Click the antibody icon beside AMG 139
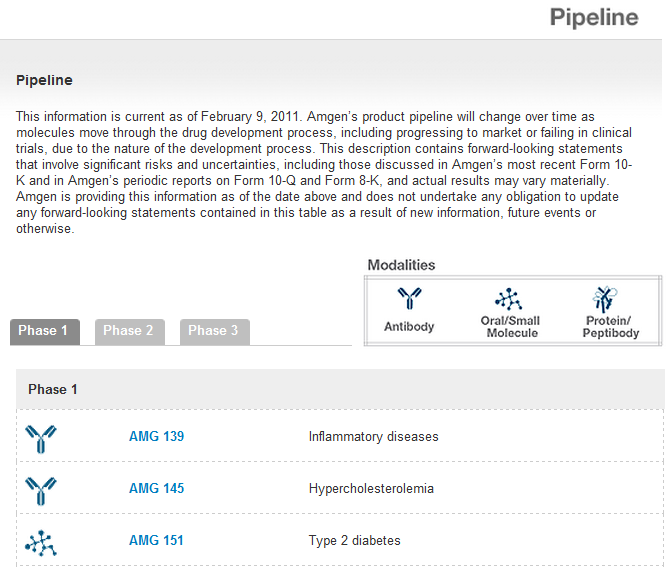This screenshot has height=567, width=669. coord(41,439)
